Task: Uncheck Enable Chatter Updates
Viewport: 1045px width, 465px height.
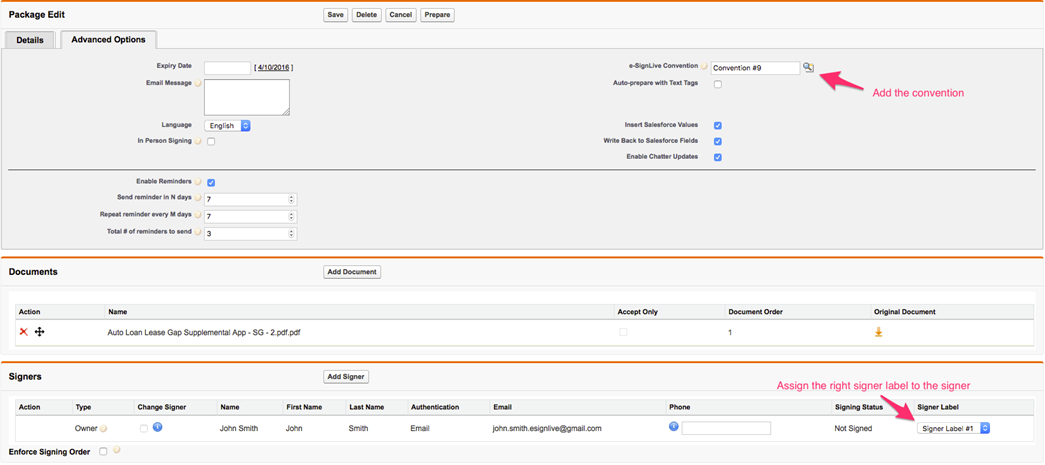Action: coord(718,157)
